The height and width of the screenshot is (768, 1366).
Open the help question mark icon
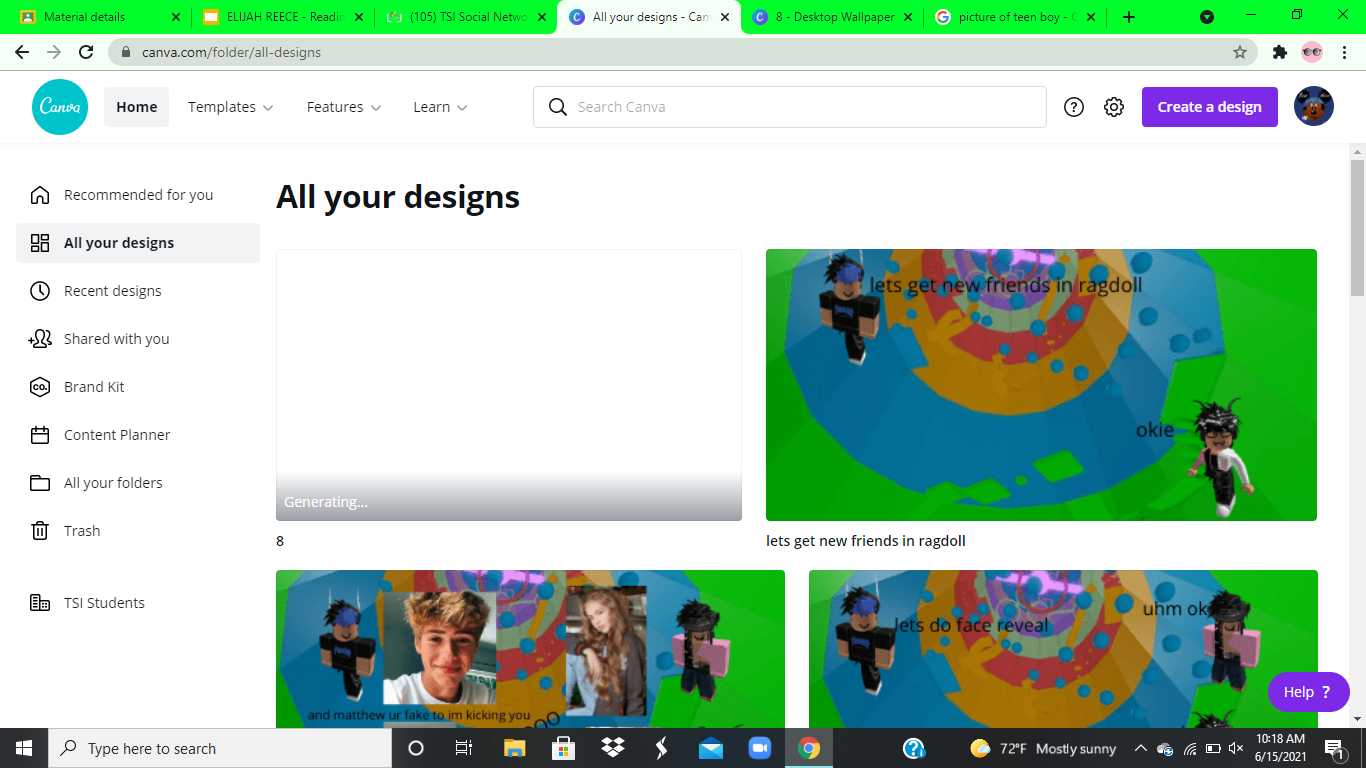point(1074,107)
